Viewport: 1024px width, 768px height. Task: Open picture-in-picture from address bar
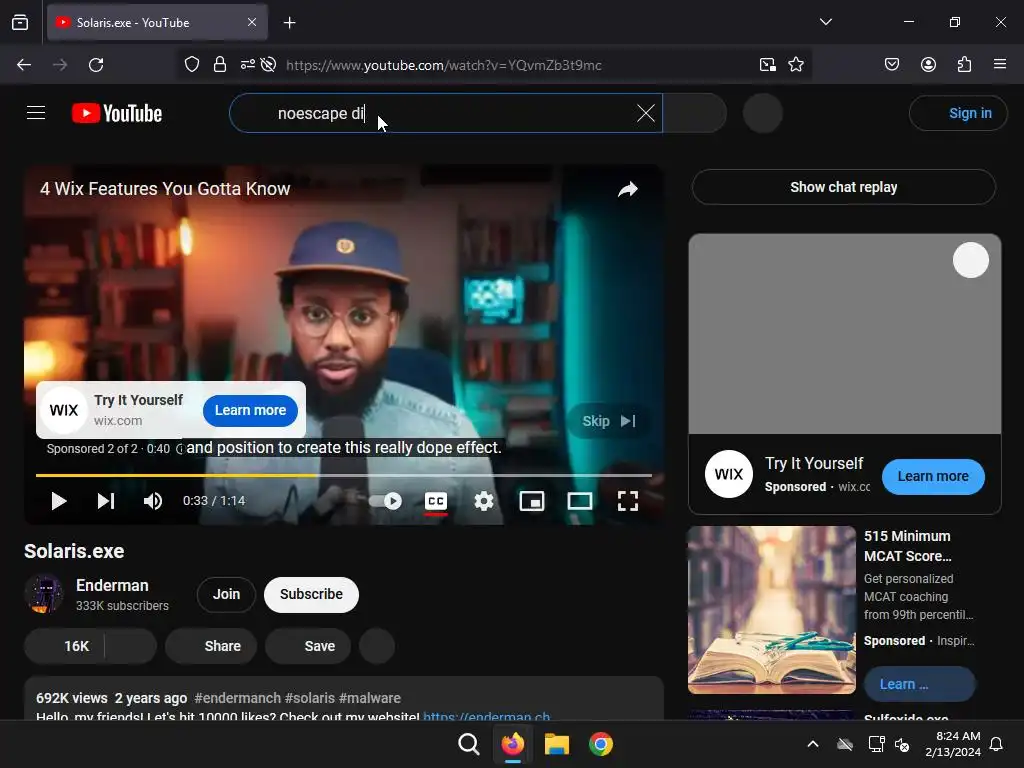(767, 65)
